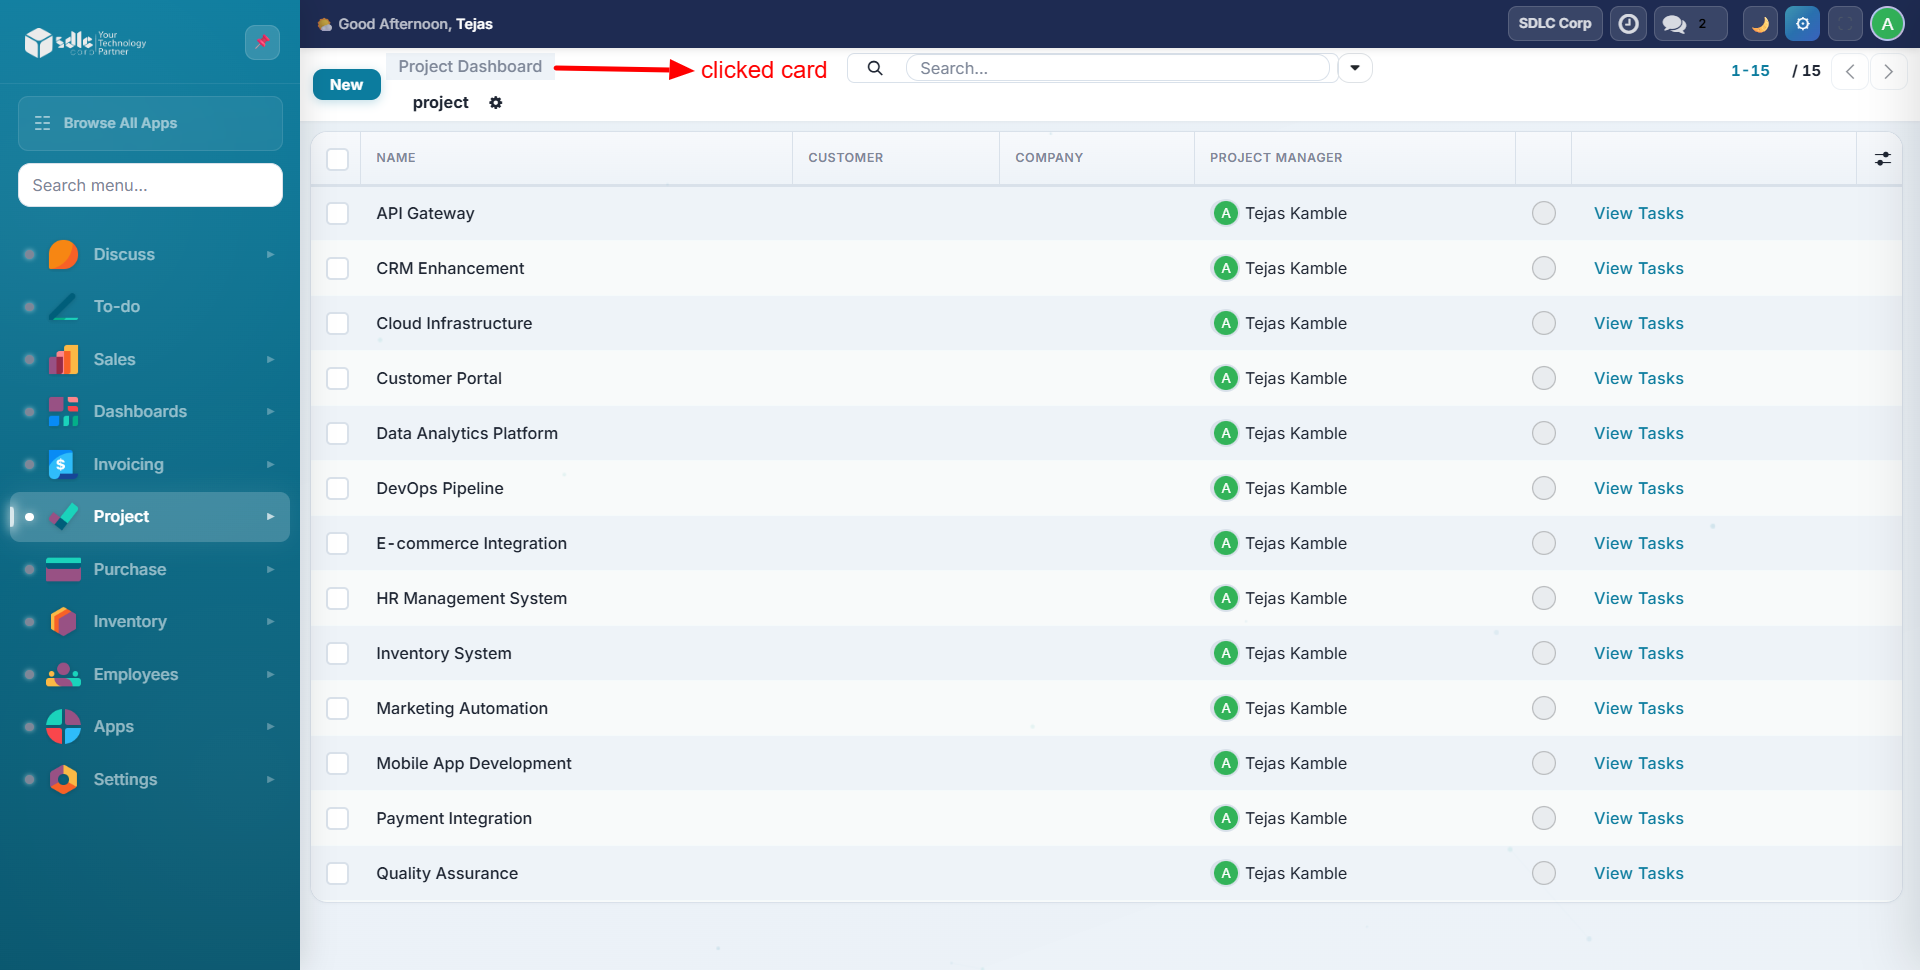Tick the select-all checkbox in header row
This screenshot has width=1920, height=970.
[337, 158]
